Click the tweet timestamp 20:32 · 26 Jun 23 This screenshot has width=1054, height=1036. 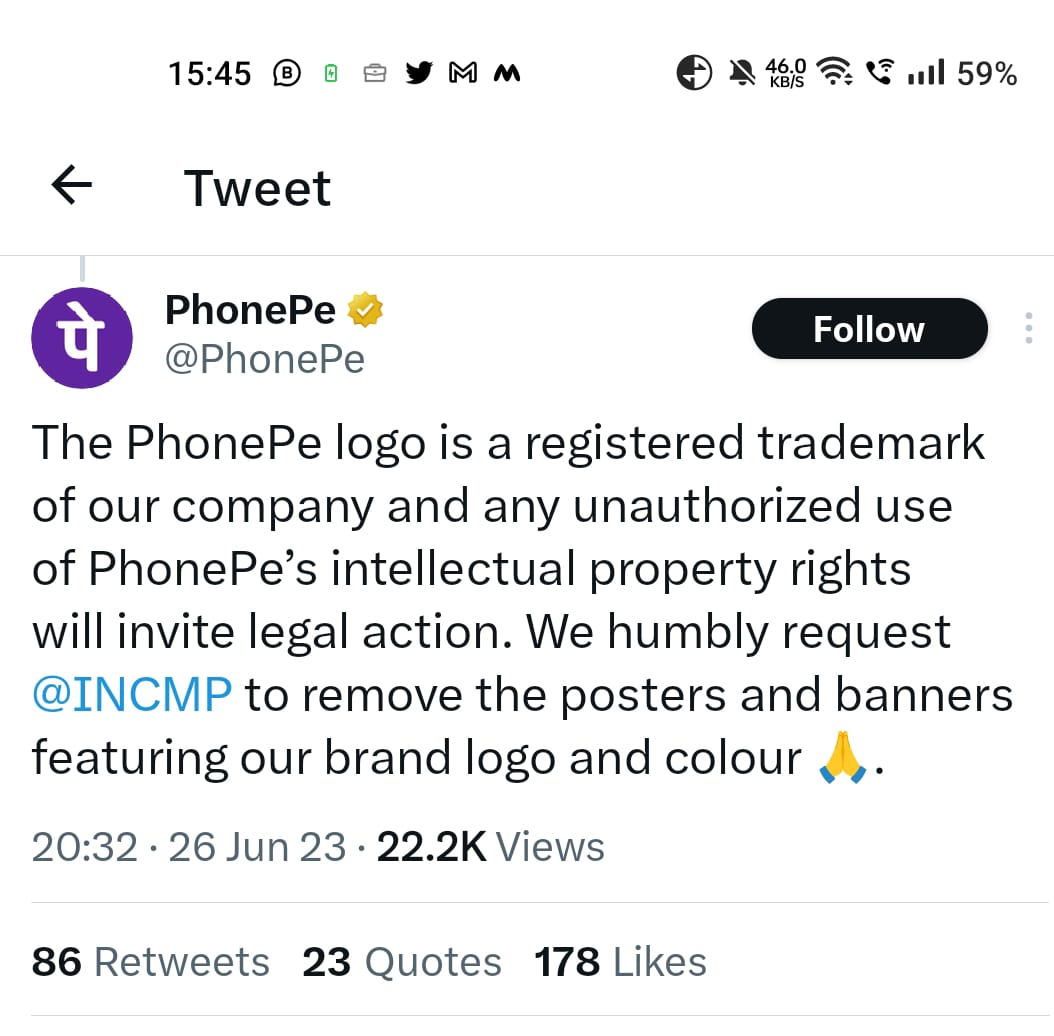[x=188, y=847]
